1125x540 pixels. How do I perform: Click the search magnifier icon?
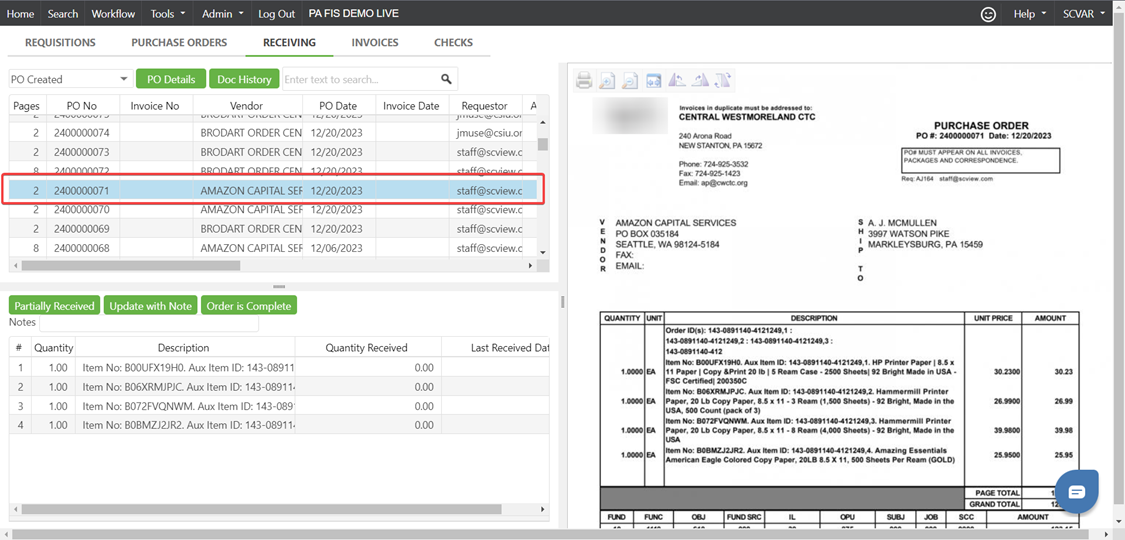446,79
